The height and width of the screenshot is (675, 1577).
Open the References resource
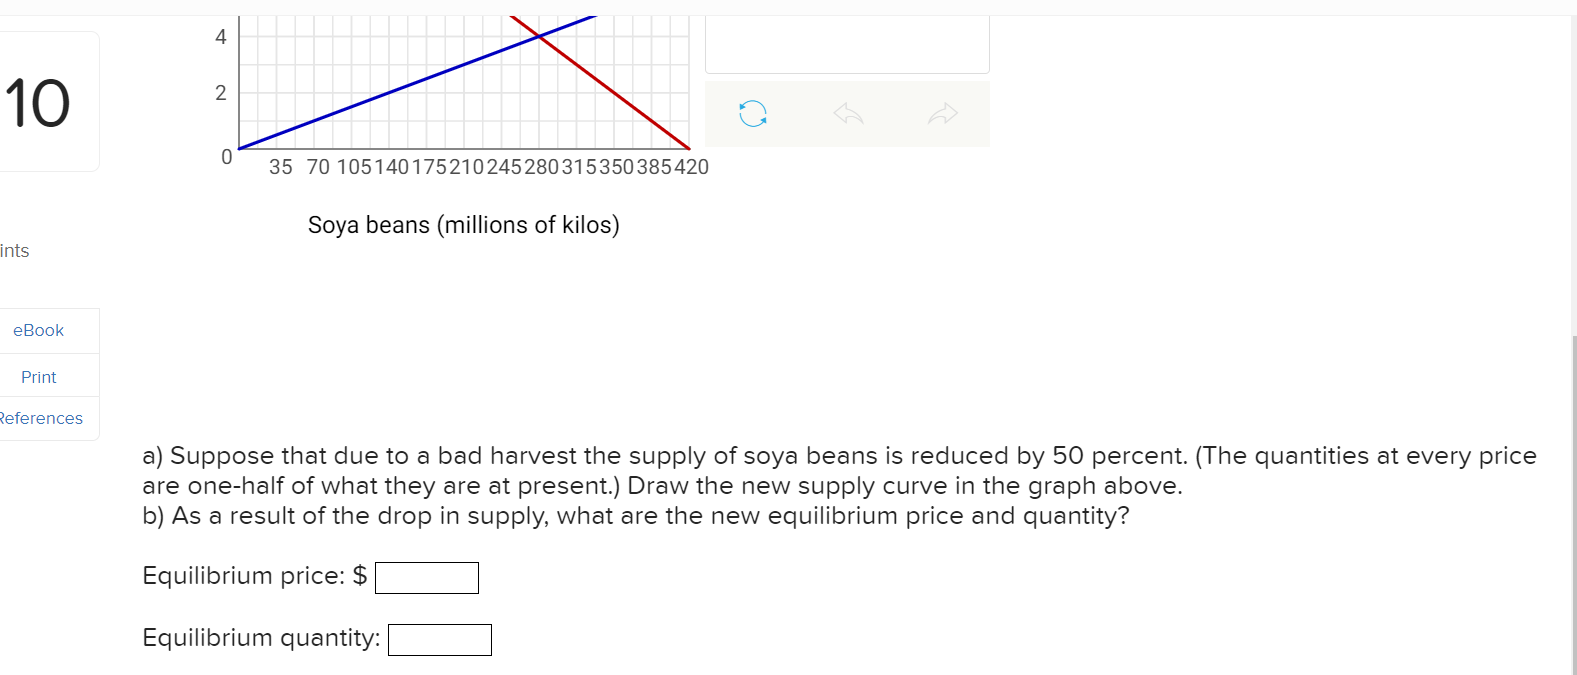pyautogui.click(x=41, y=418)
